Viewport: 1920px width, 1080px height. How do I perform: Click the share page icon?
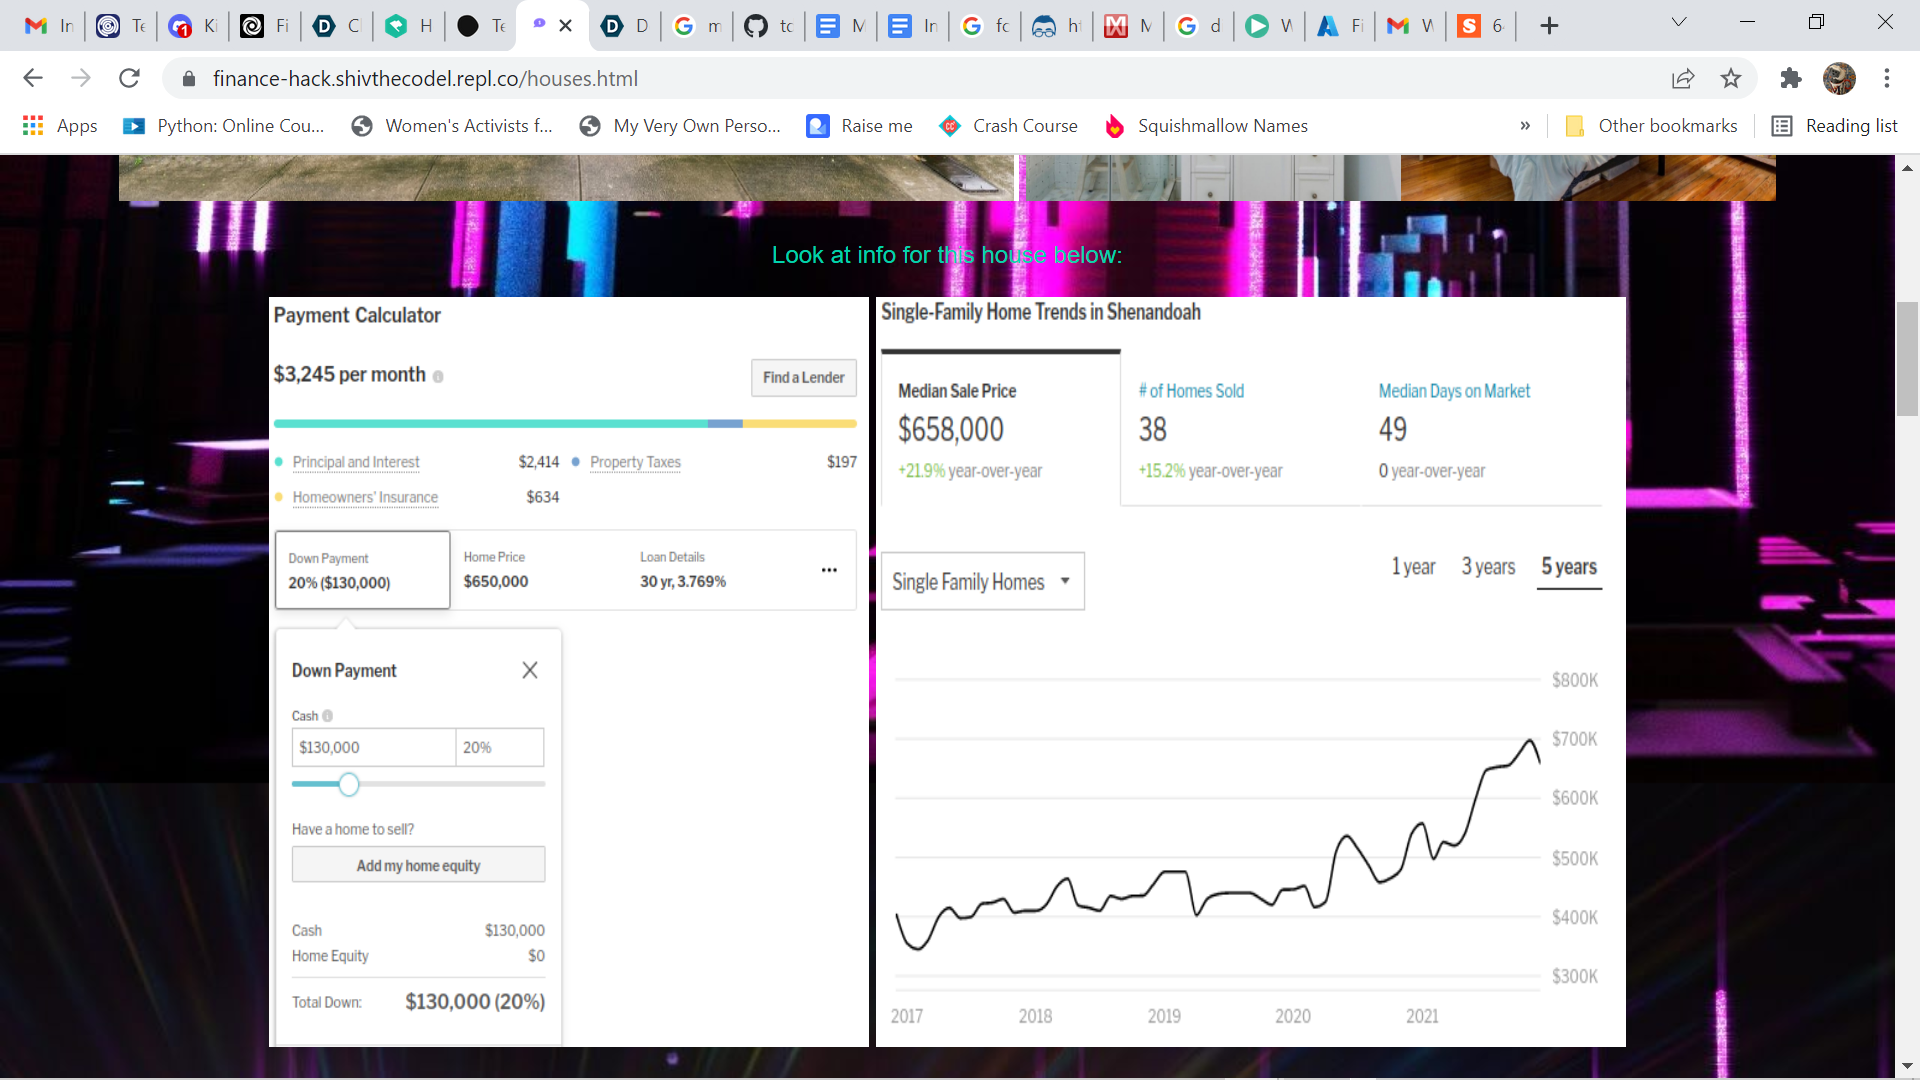pyautogui.click(x=1683, y=78)
